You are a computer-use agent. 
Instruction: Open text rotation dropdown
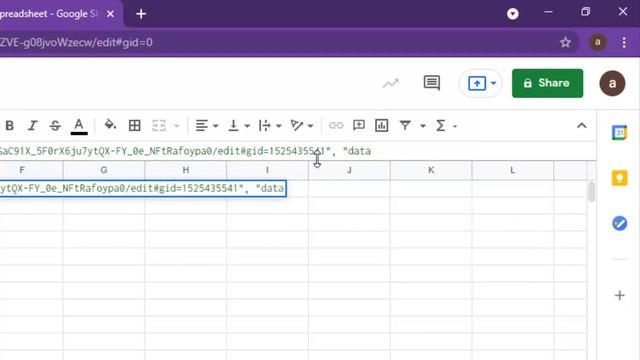click(302, 125)
